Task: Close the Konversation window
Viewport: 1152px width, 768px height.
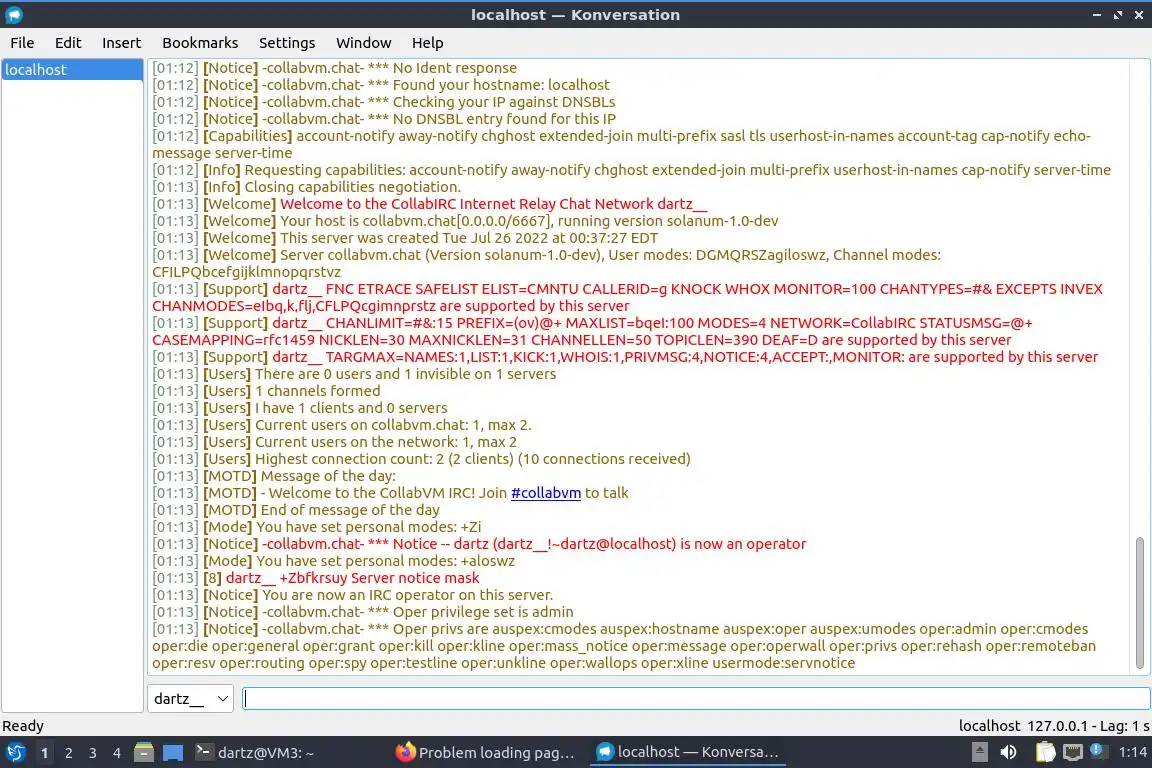Action: (x=1139, y=15)
